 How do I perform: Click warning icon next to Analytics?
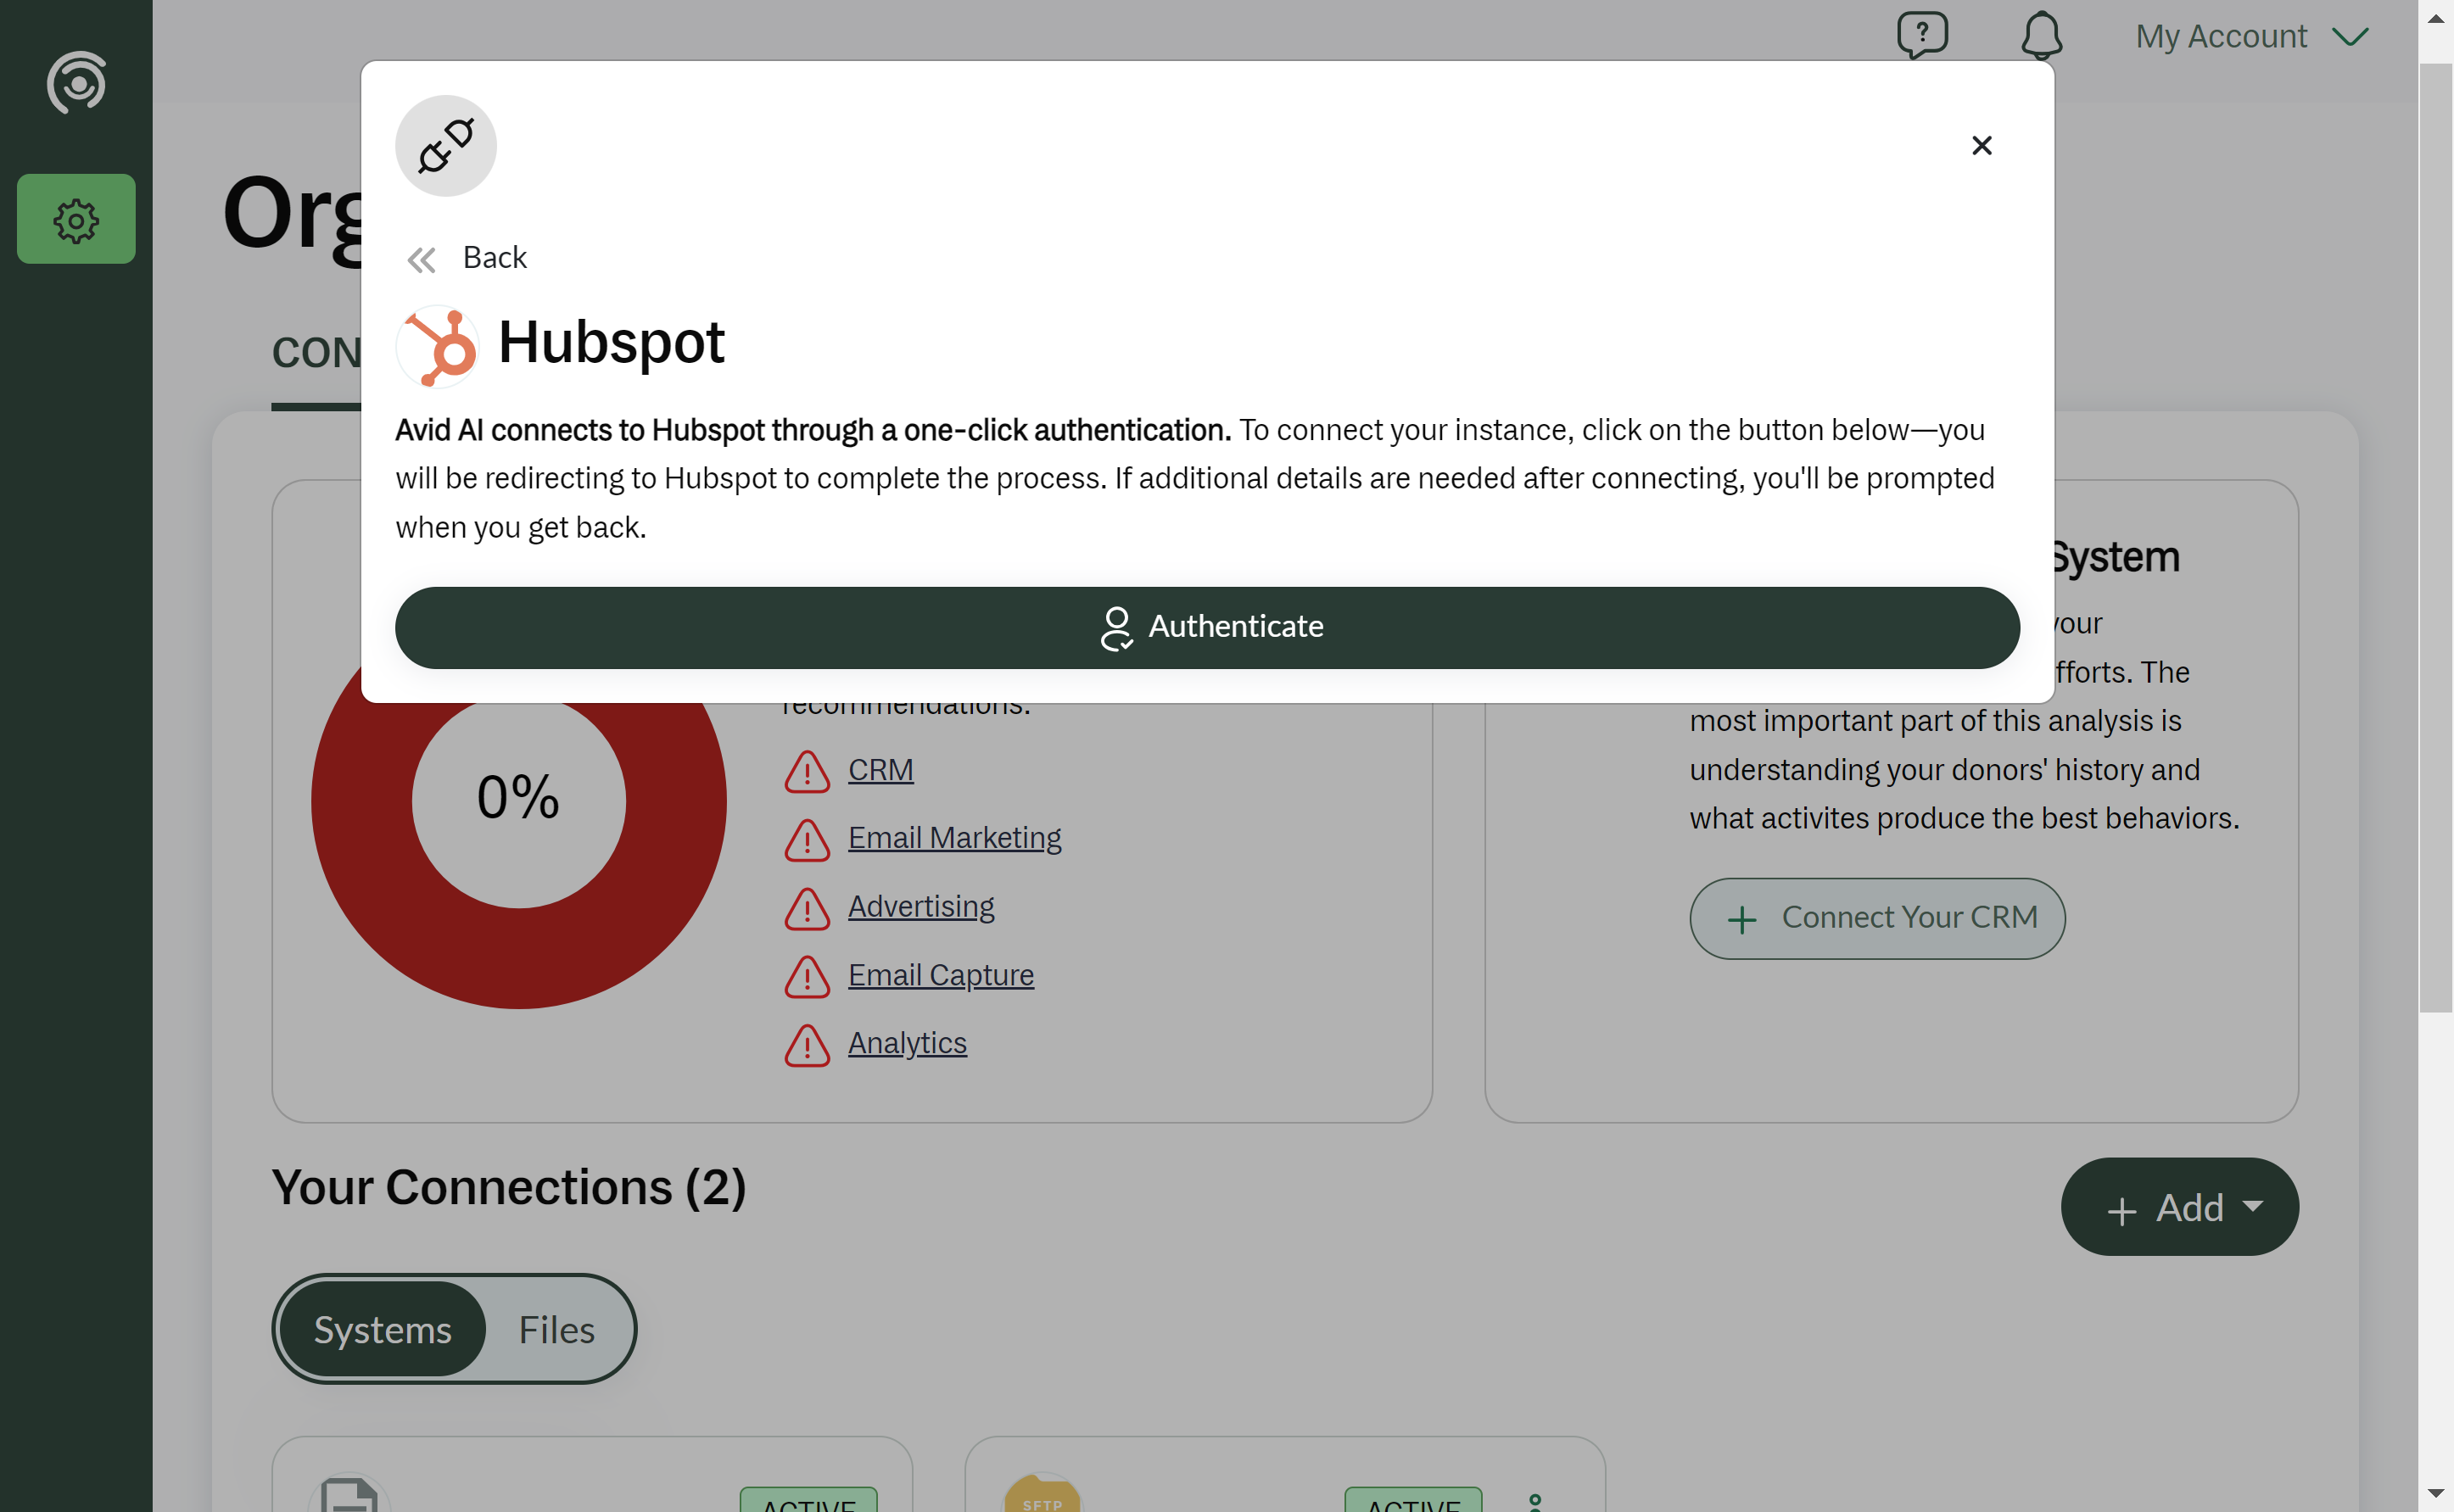click(x=807, y=1046)
